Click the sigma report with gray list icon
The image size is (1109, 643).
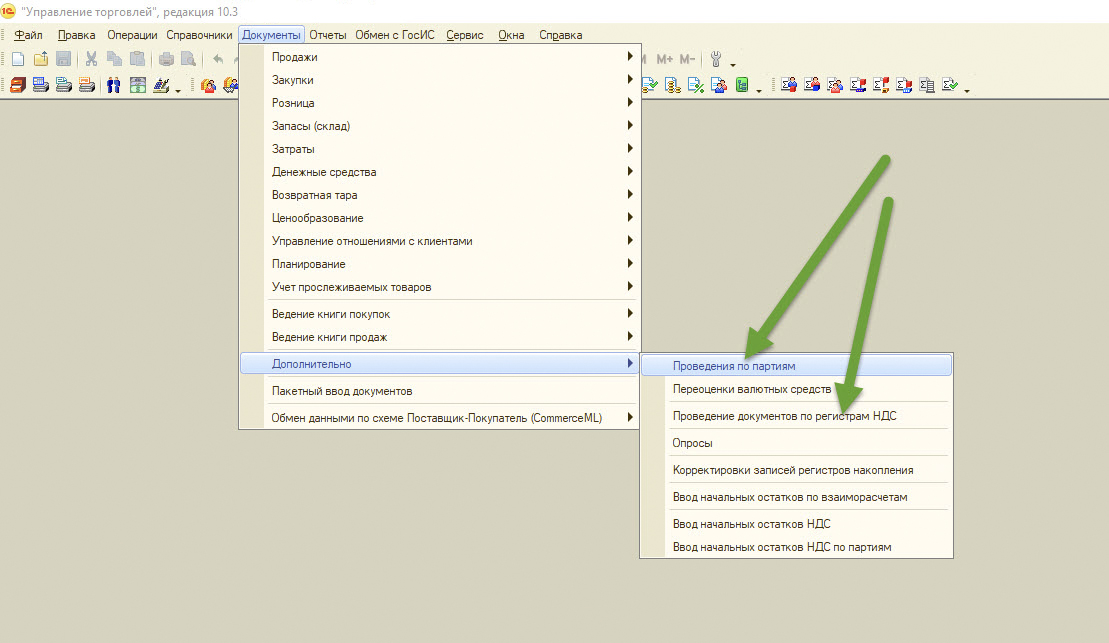point(927,86)
